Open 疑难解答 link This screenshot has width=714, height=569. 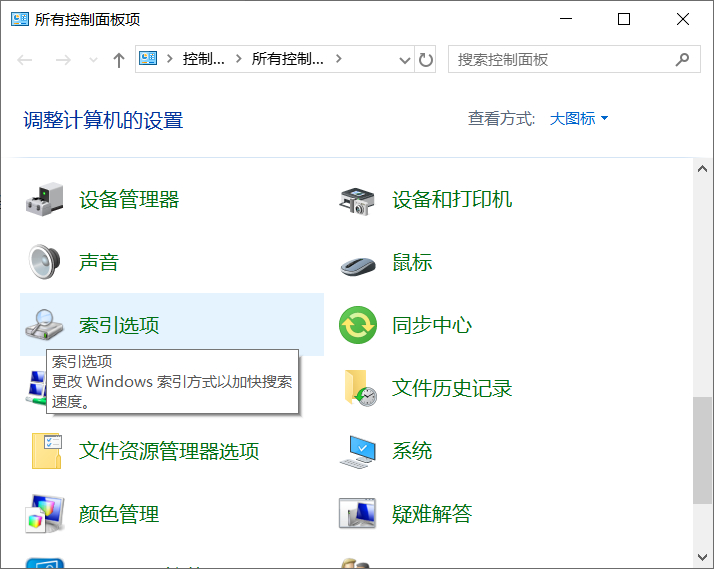click(x=432, y=514)
